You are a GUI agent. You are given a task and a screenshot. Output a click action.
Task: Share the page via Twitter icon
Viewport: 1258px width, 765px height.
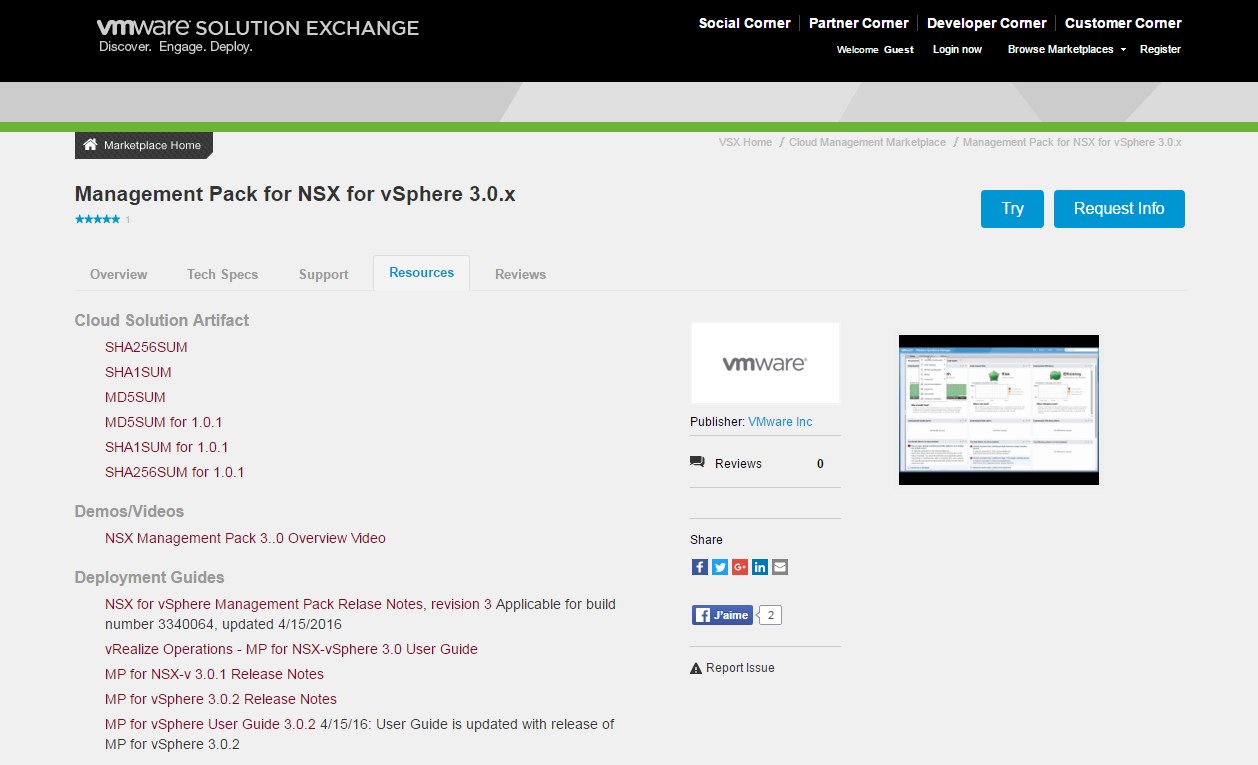(720, 567)
